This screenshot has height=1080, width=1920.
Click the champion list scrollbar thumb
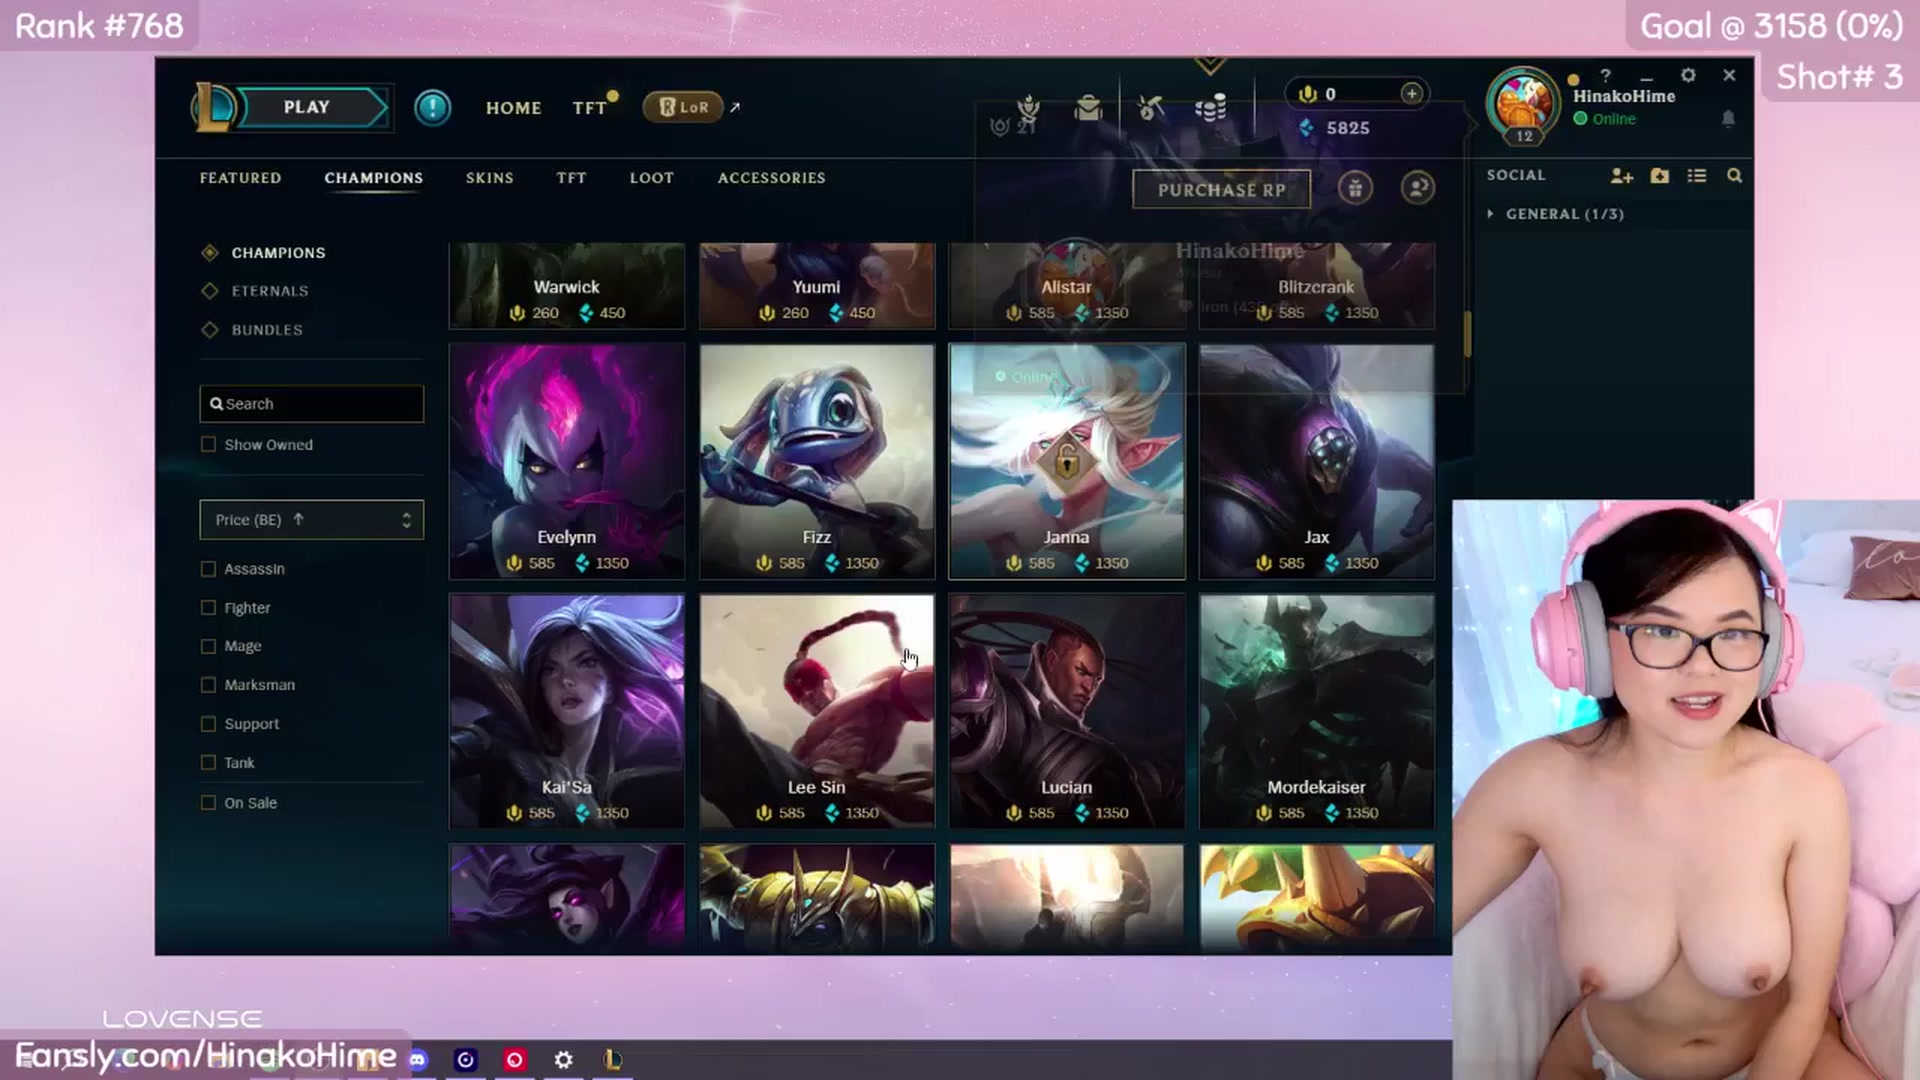(1467, 334)
